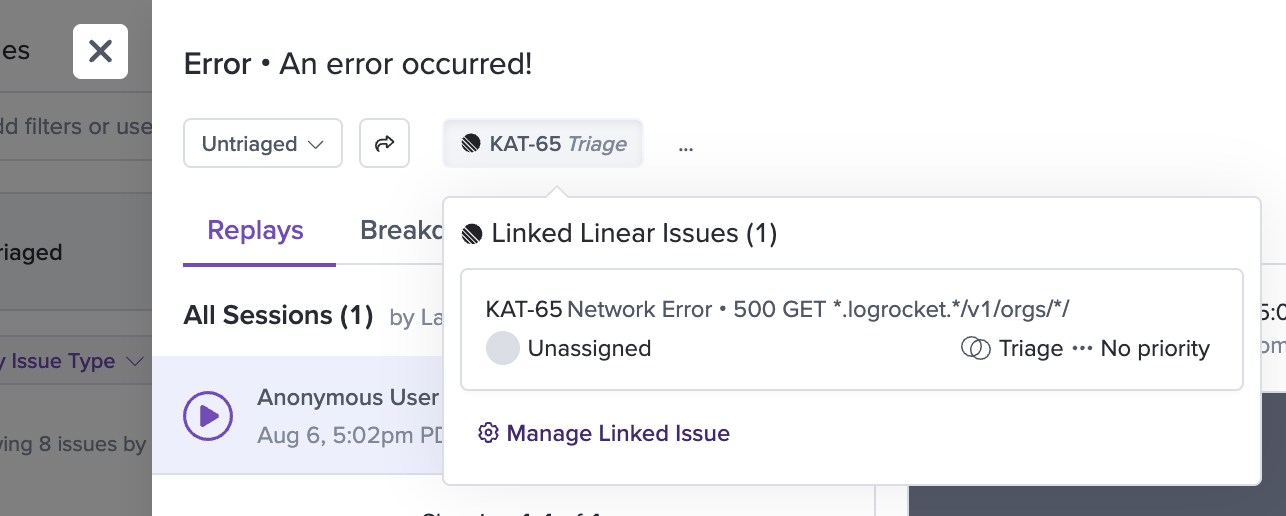
Task: Click the No priority dots icon
Action: pos(1082,348)
